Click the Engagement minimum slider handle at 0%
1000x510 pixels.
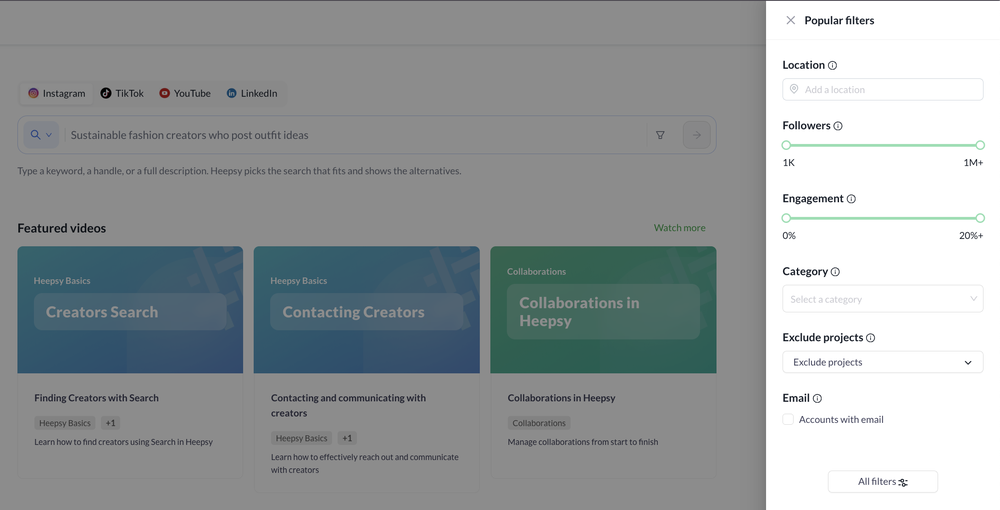click(786, 218)
